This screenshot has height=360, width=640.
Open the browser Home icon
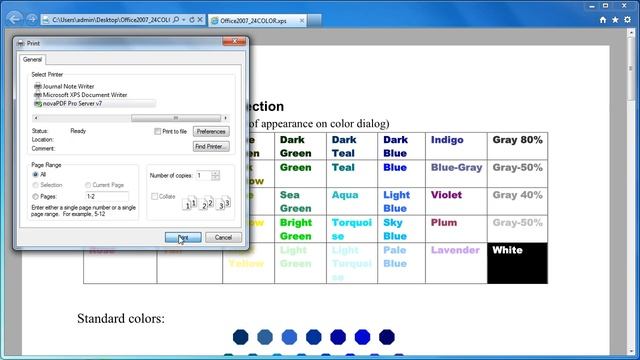pyautogui.click(x=603, y=20)
